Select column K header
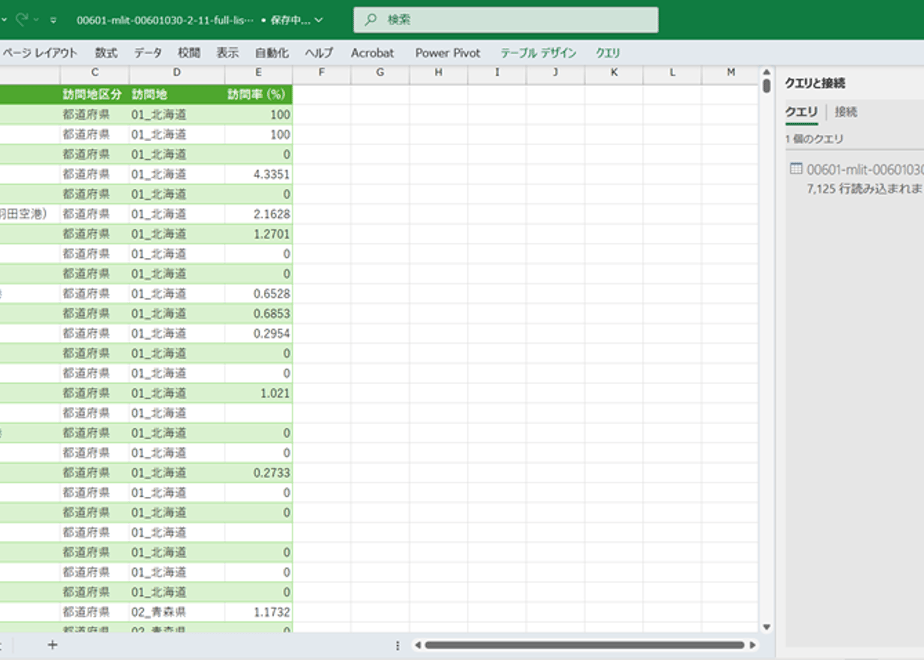Image resolution: width=924 pixels, height=660 pixels. 614,72
